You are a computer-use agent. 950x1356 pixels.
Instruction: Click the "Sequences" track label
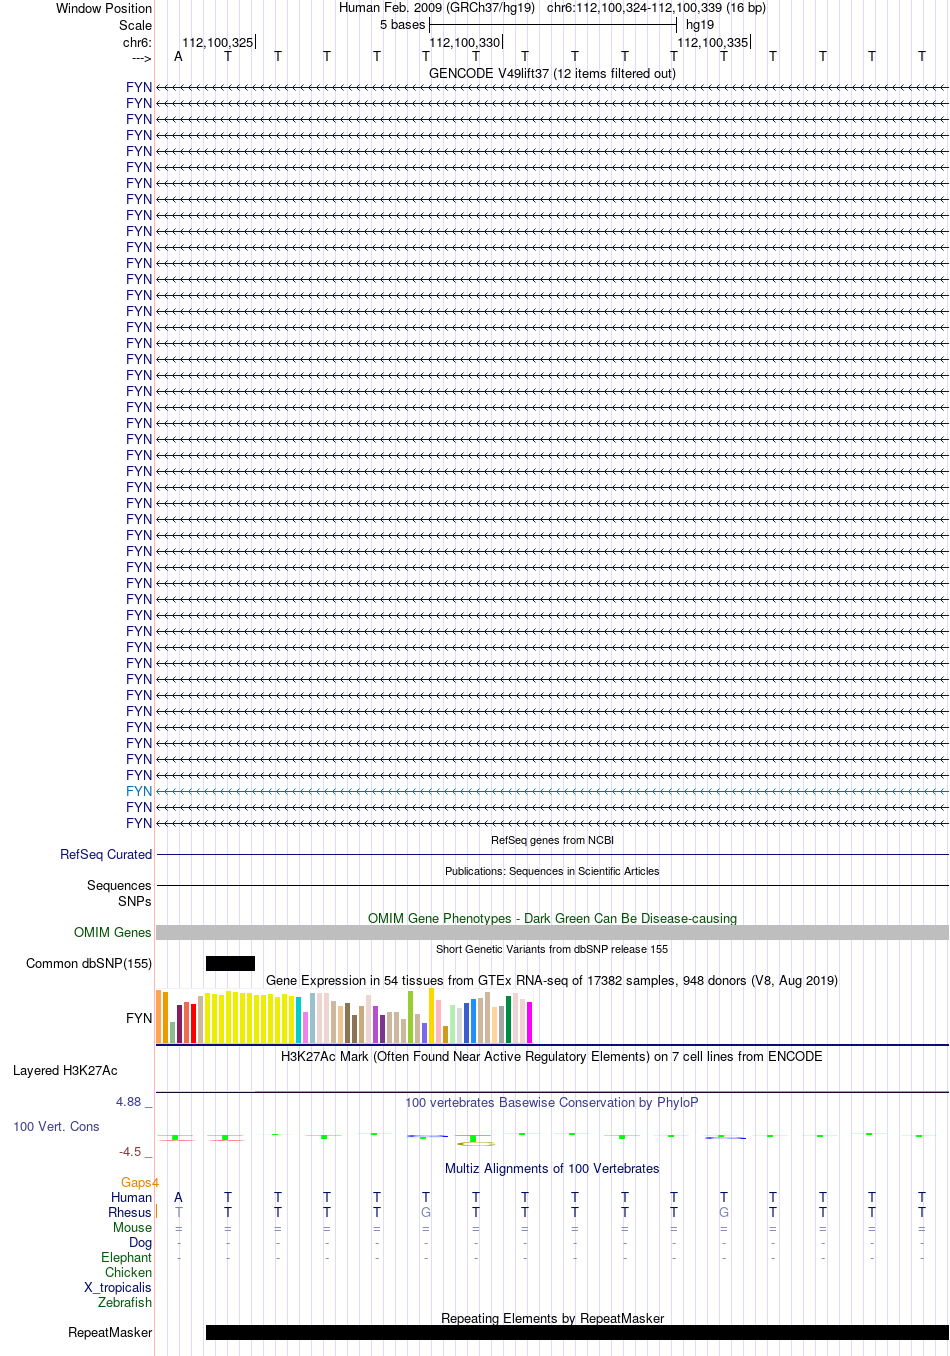coord(119,885)
